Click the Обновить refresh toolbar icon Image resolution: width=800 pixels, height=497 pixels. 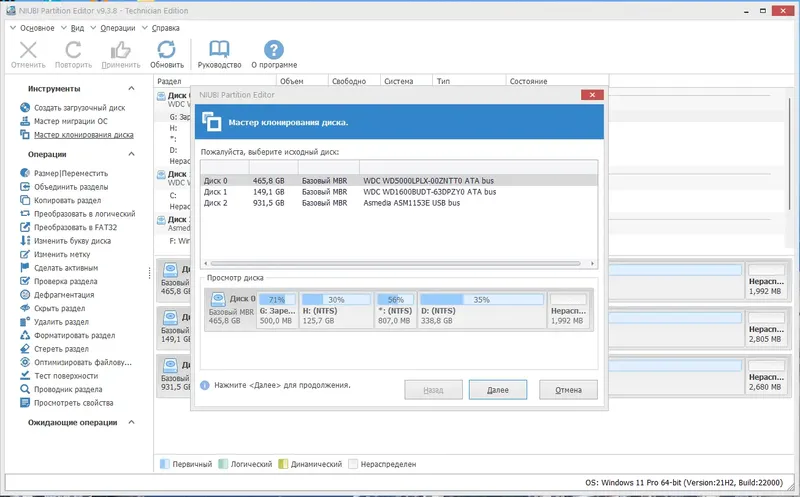166,51
